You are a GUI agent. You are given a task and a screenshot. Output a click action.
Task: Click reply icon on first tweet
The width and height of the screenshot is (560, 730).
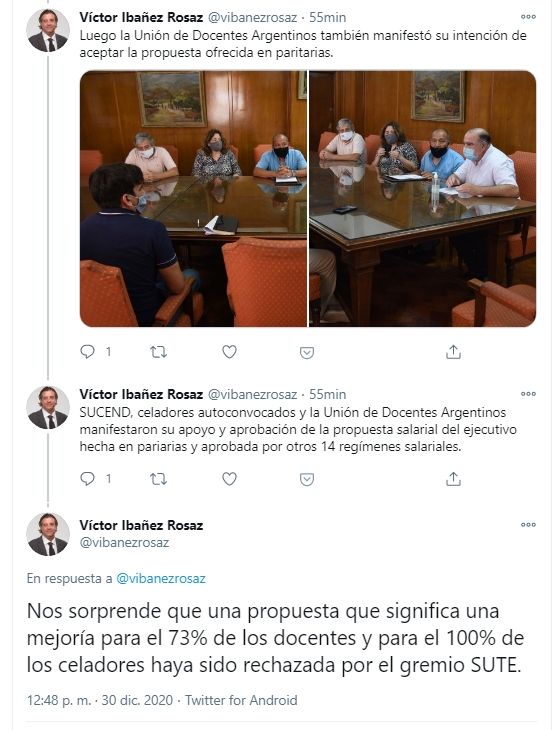point(88,351)
